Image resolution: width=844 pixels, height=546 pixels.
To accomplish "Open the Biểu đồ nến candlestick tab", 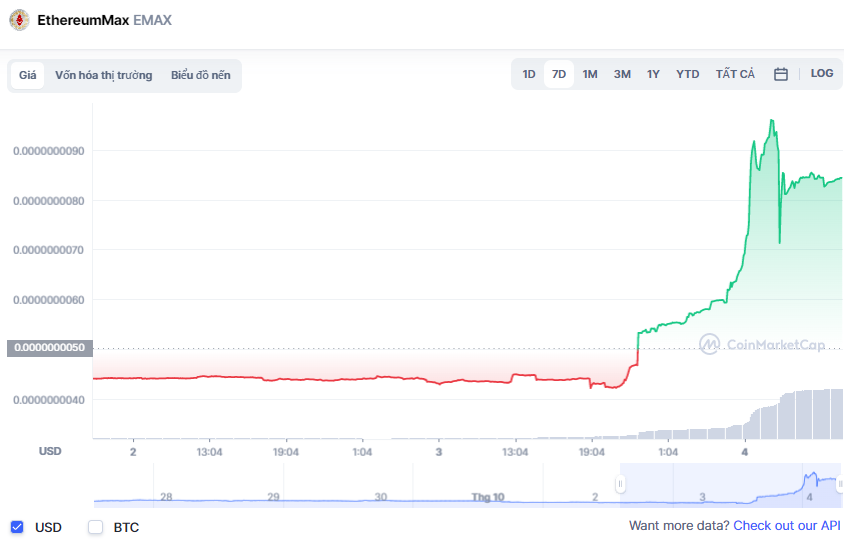I will point(201,75).
